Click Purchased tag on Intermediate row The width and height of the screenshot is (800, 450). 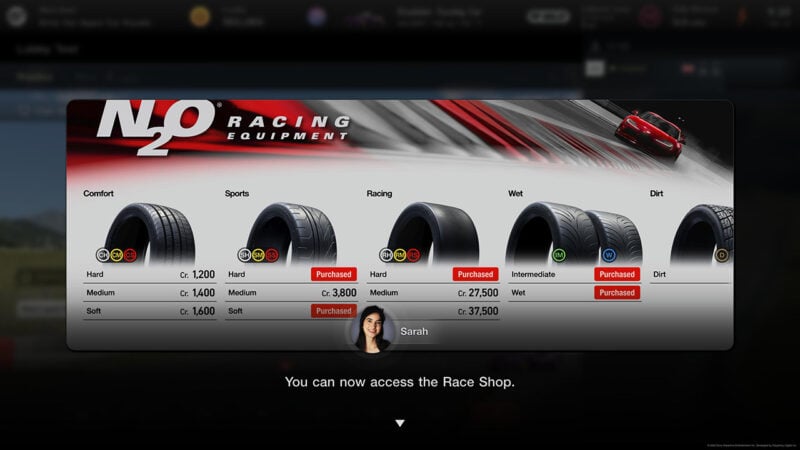point(617,274)
